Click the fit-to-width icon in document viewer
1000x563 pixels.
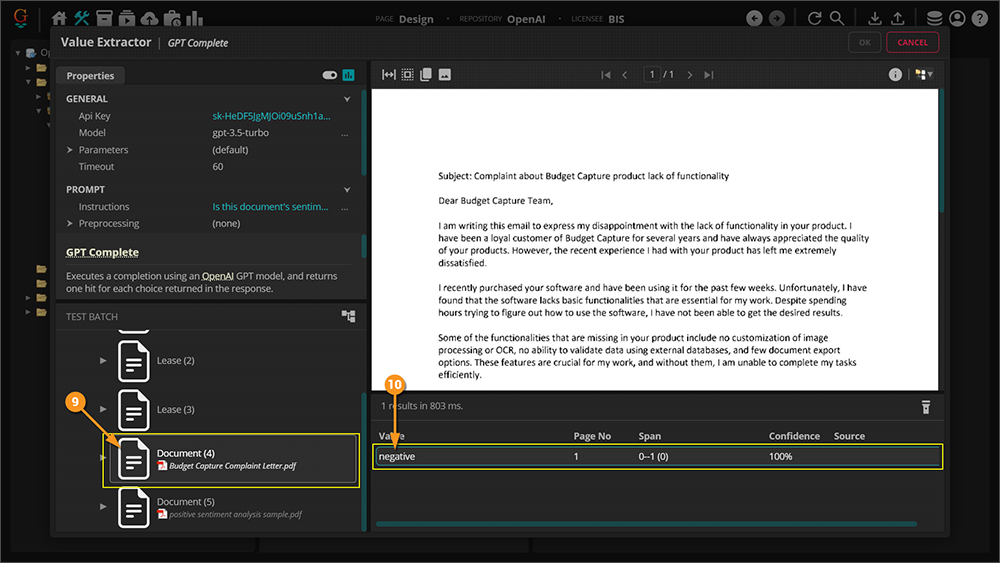[x=389, y=75]
